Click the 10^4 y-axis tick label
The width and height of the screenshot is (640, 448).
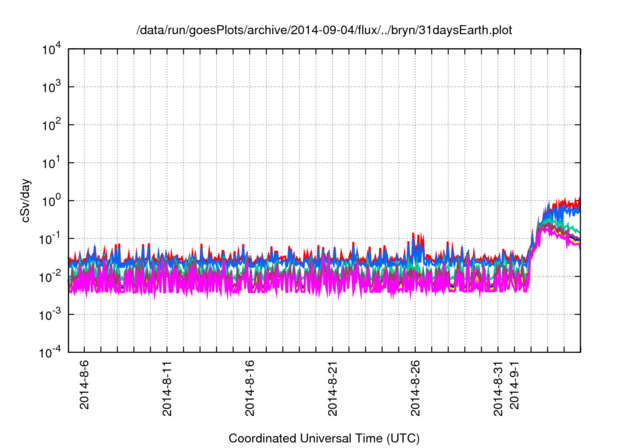(x=50, y=50)
